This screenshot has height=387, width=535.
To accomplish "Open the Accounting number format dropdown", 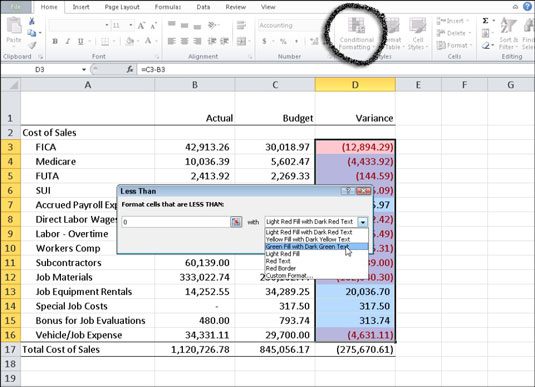I will click(290, 25).
